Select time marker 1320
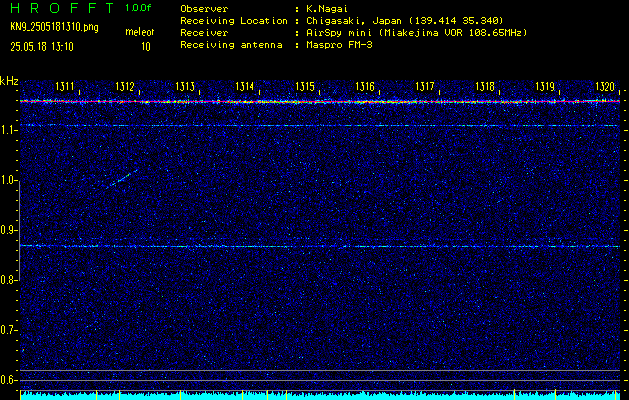This screenshot has height=400, width=629. pyautogui.click(x=605, y=86)
